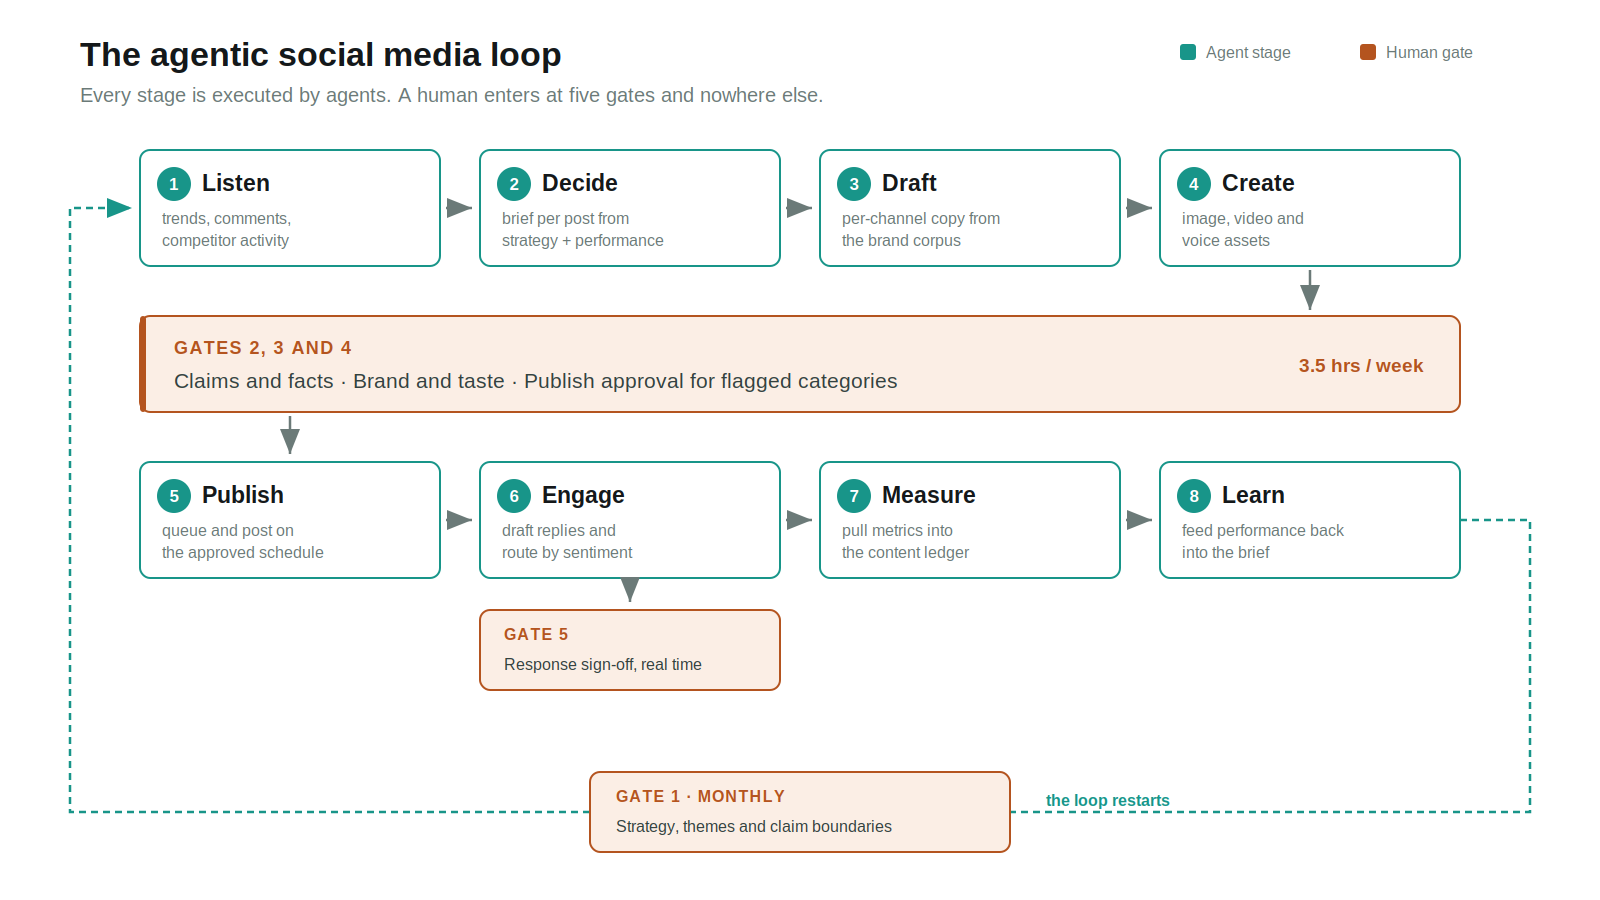Click the arrow between Measure and Learn
1600x900 pixels.
[x=1139, y=520]
